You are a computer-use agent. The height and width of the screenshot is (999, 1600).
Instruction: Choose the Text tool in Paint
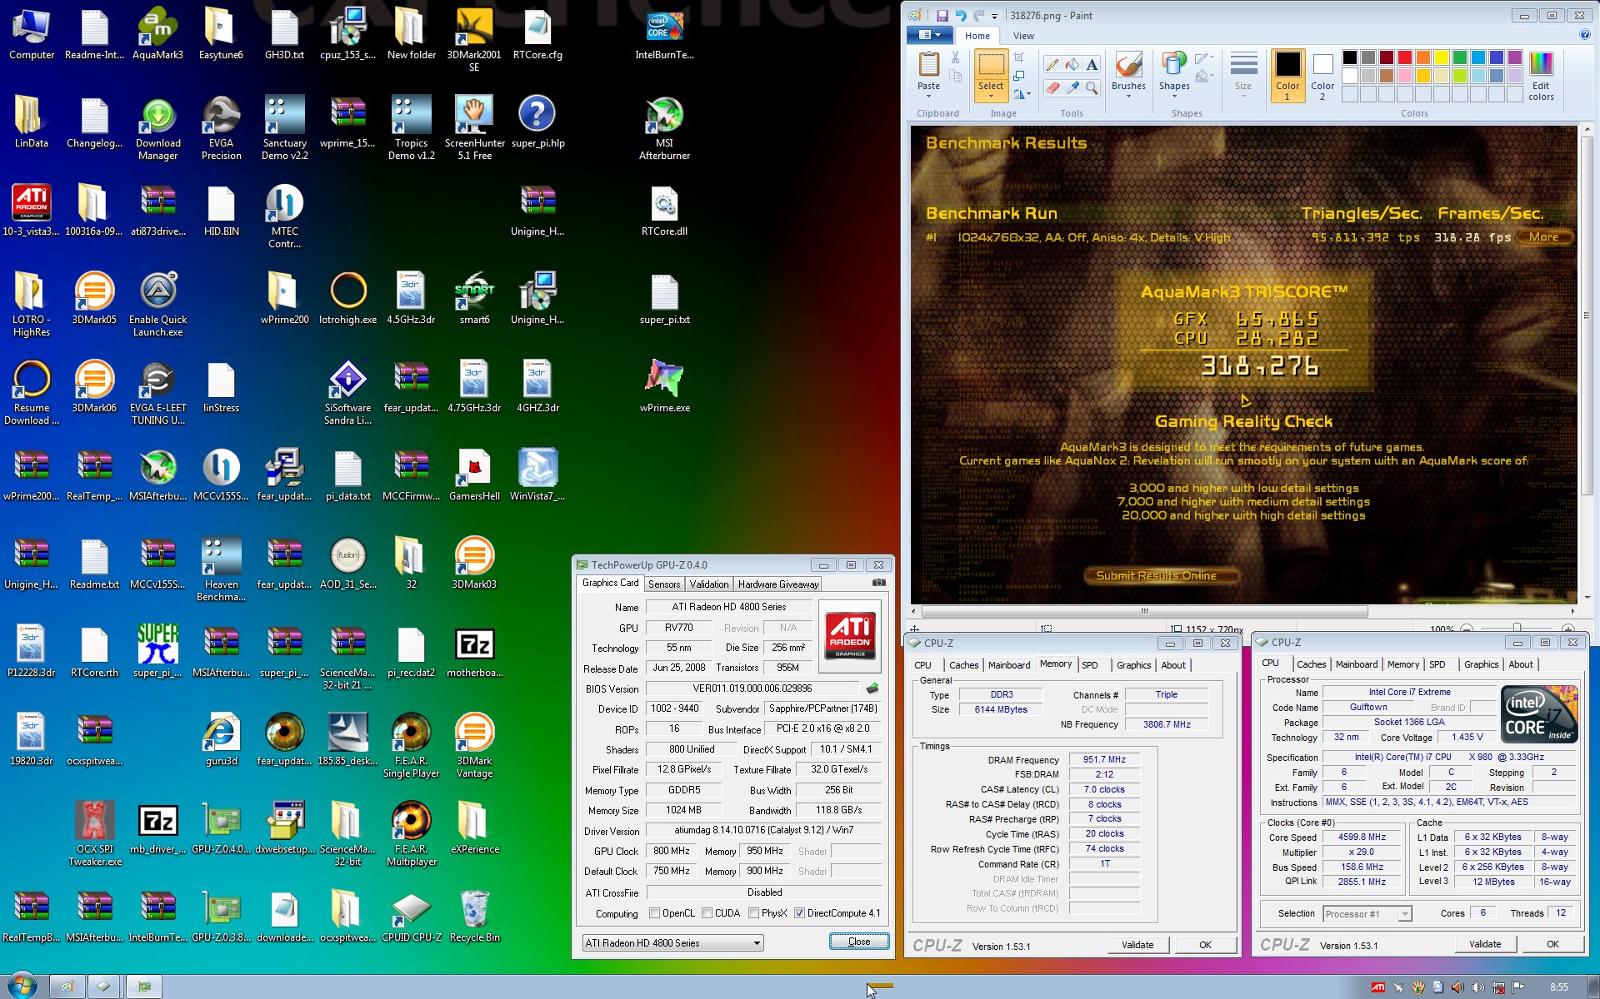tap(1092, 65)
